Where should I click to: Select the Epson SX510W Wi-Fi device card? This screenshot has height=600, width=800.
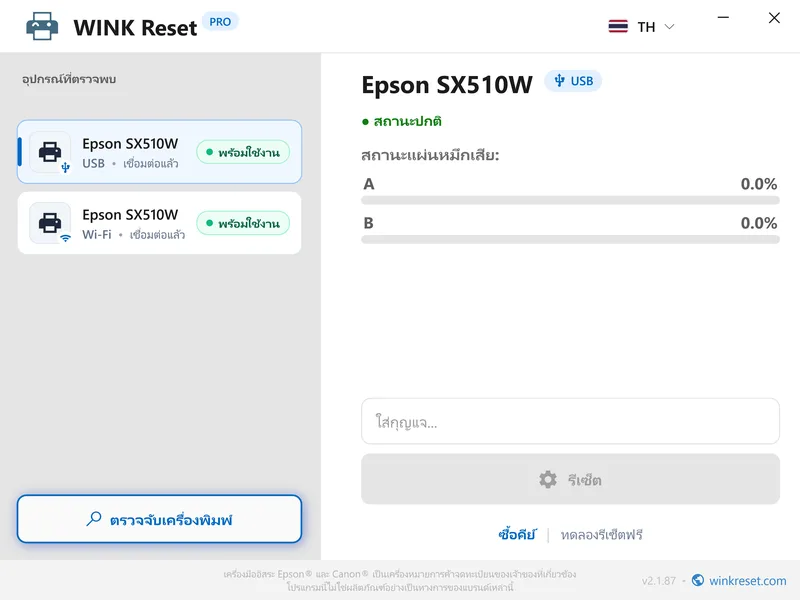pyautogui.click(x=159, y=223)
